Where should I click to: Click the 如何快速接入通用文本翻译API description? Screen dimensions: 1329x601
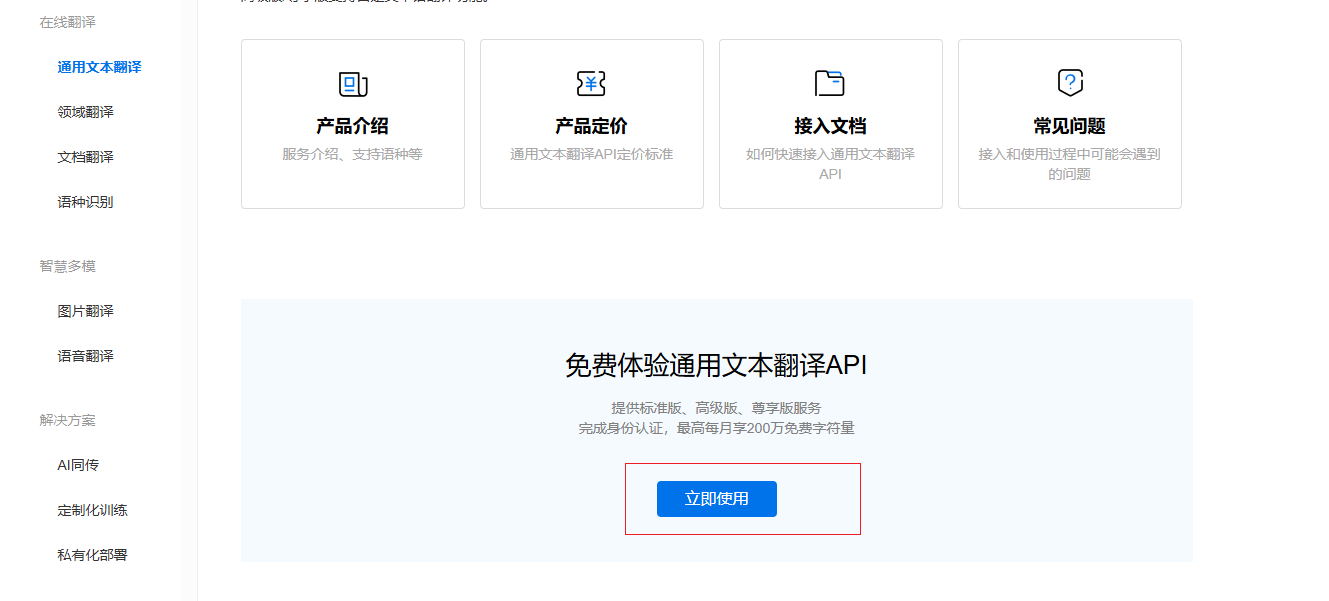[x=830, y=164]
